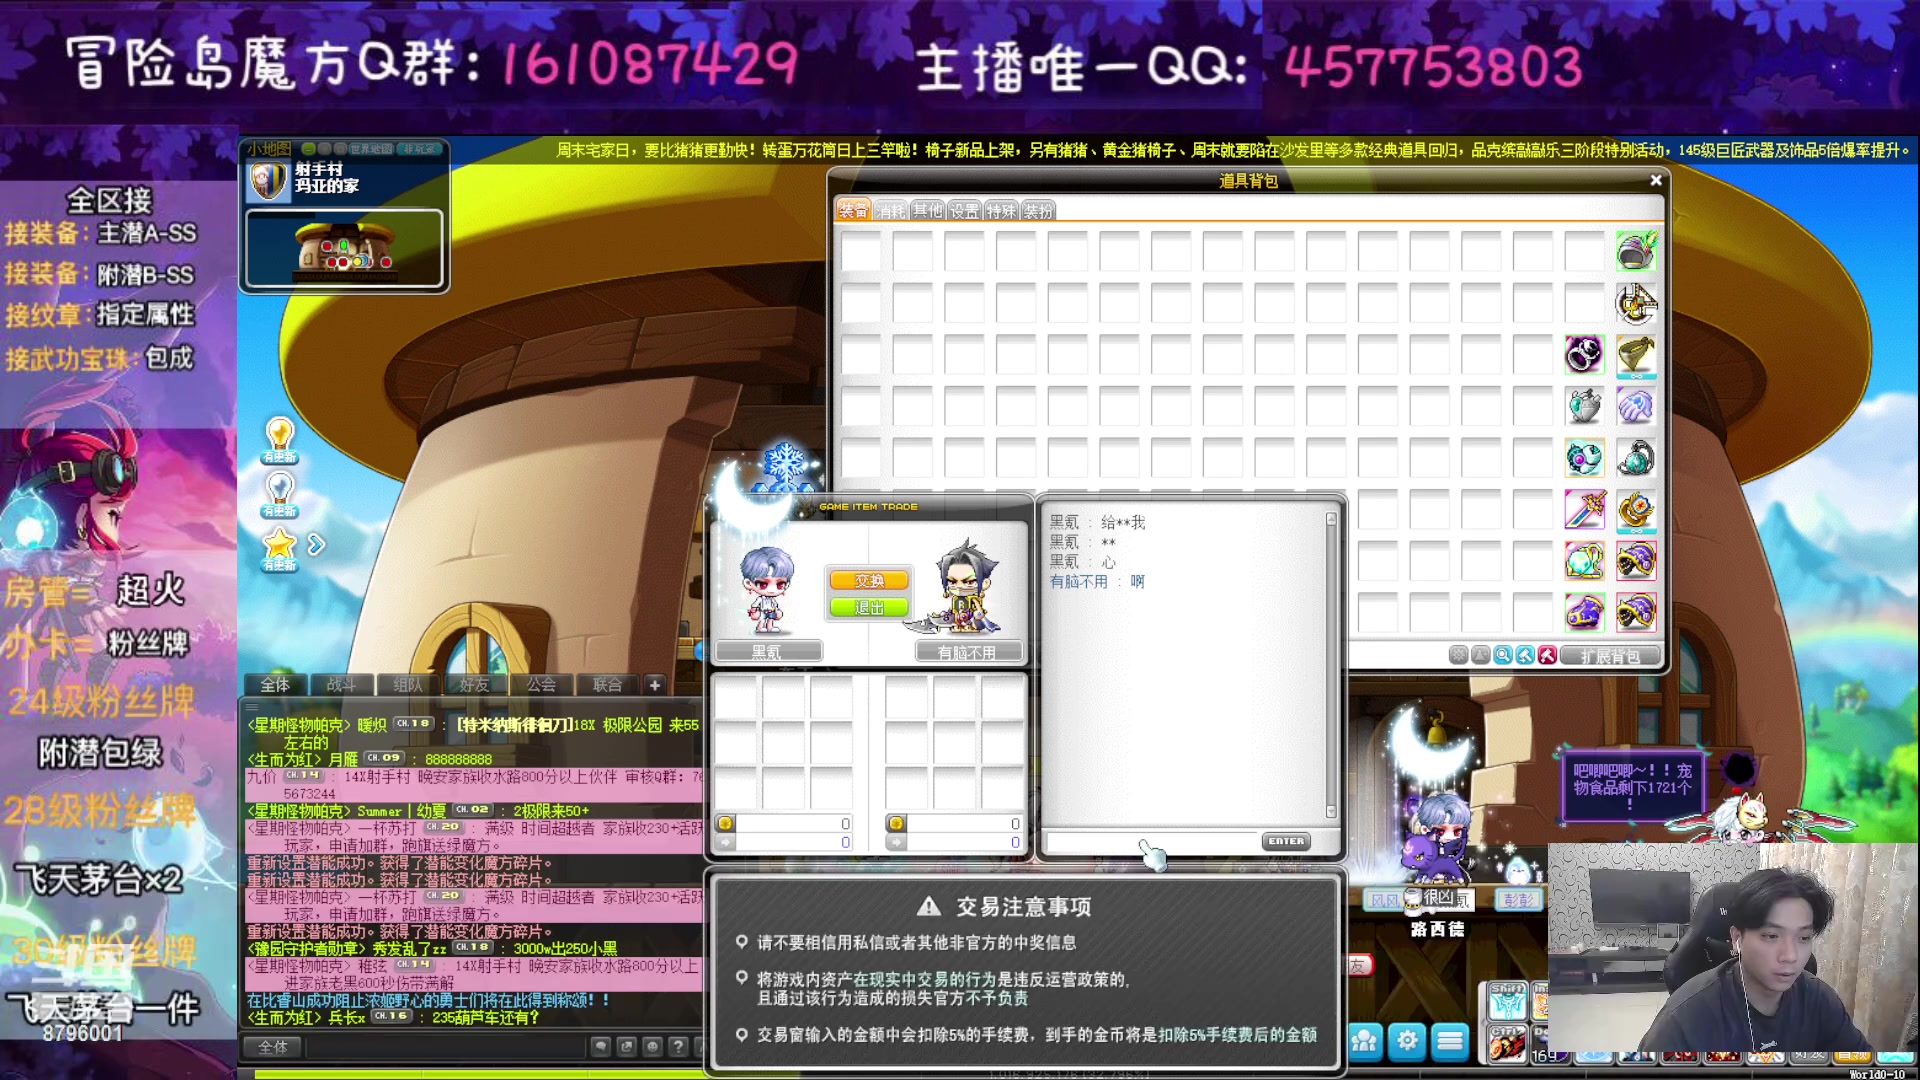Use the Shift quickslot skill
The image size is (1920, 1080).
tap(1507, 1001)
